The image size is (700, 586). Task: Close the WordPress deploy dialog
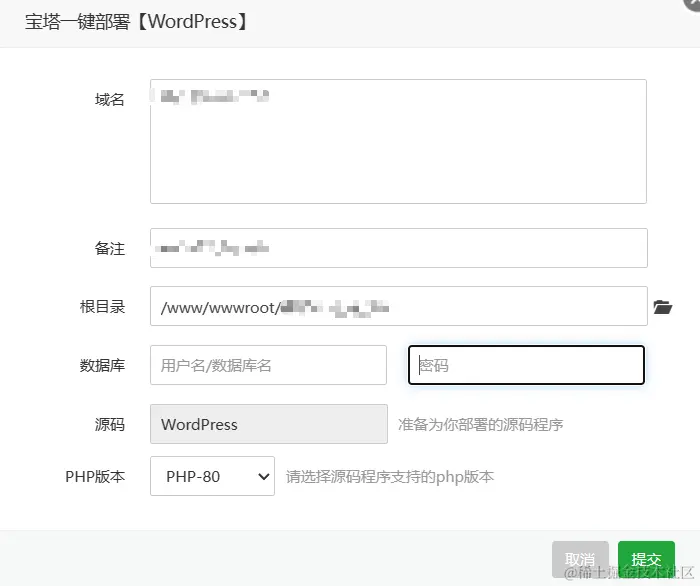pos(693,4)
